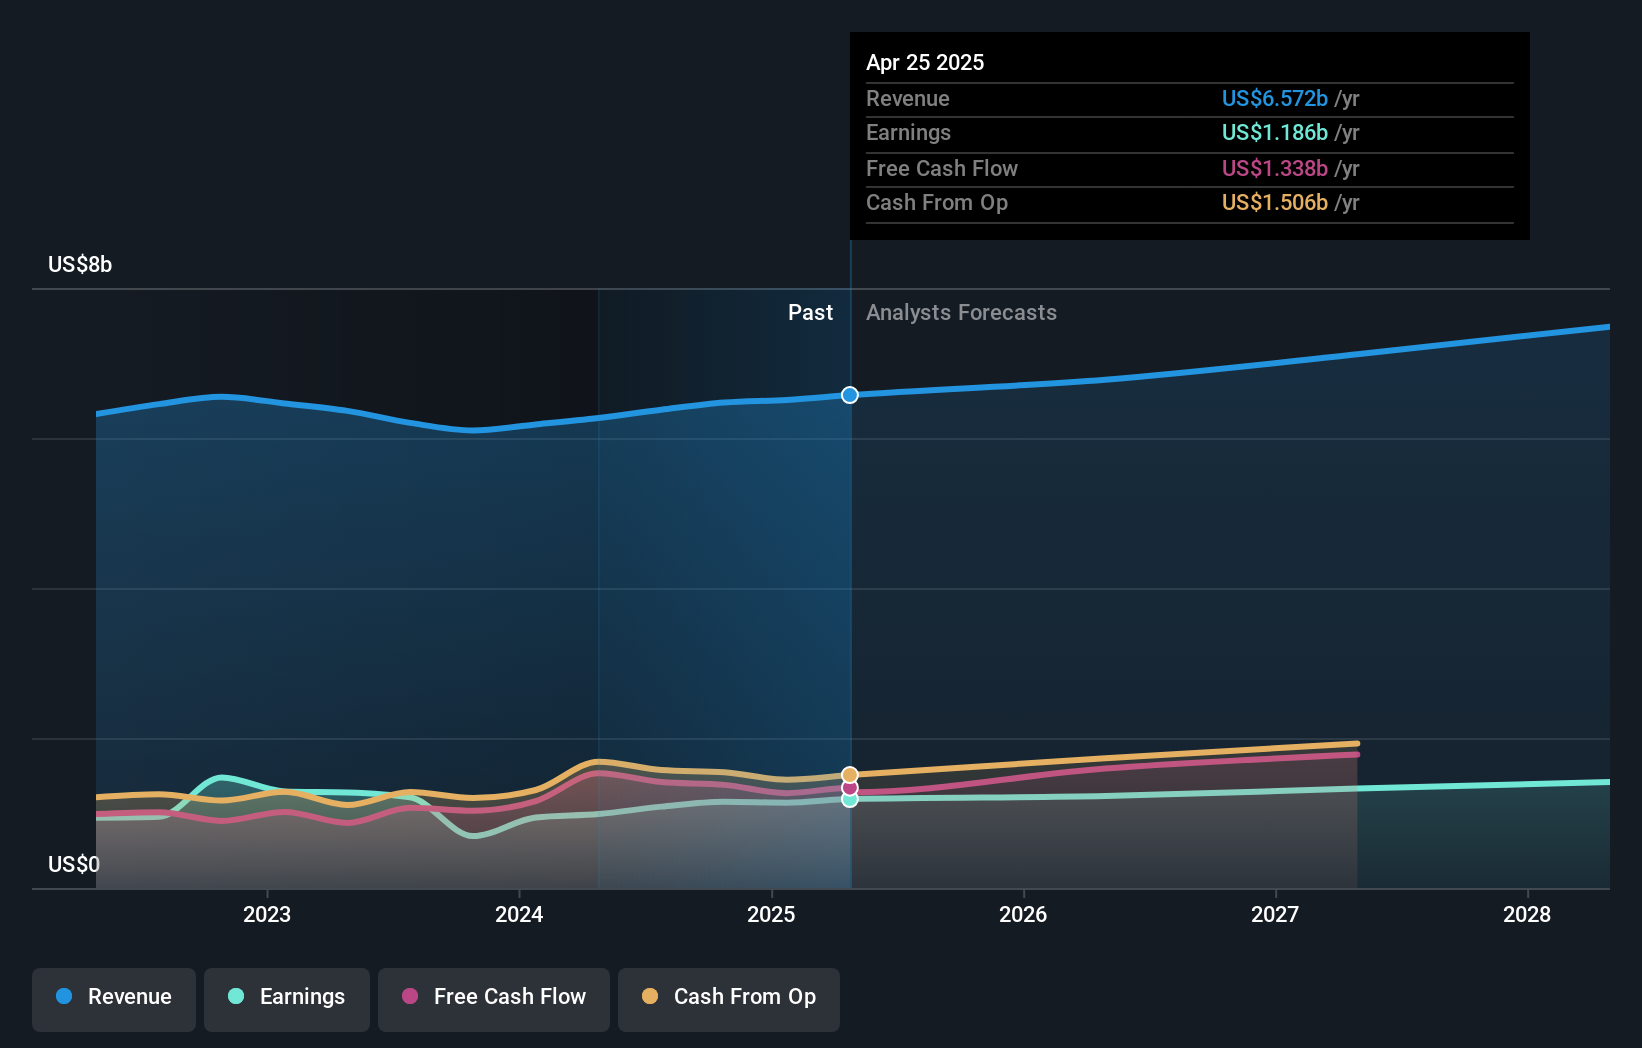Toggle the Cash From Op legend button
The image size is (1642, 1048).
(729, 999)
